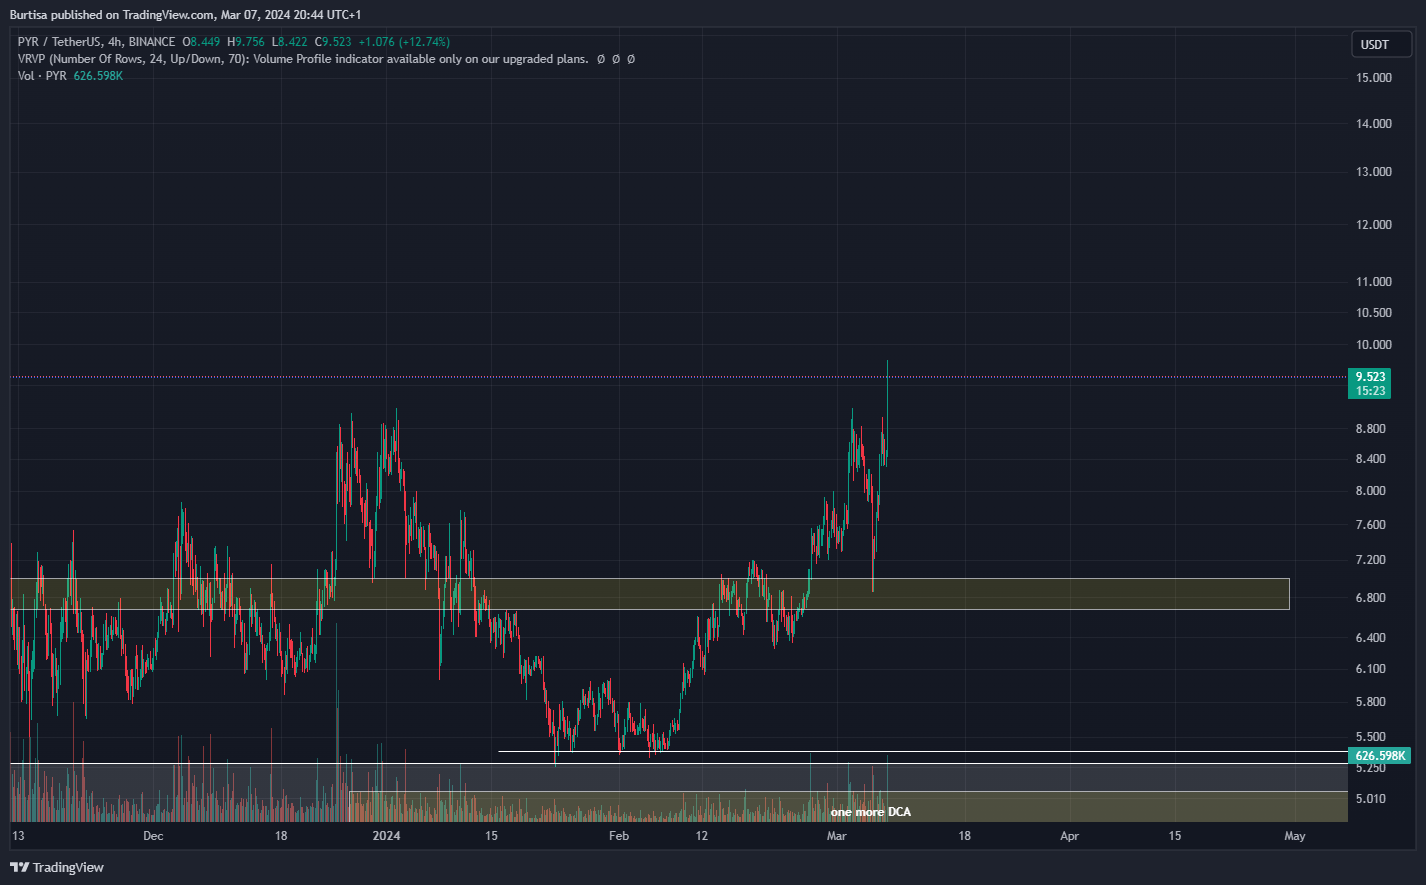The height and width of the screenshot is (885, 1426).
Task: Select the 'one more DCA' text annotation
Action: point(870,812)
